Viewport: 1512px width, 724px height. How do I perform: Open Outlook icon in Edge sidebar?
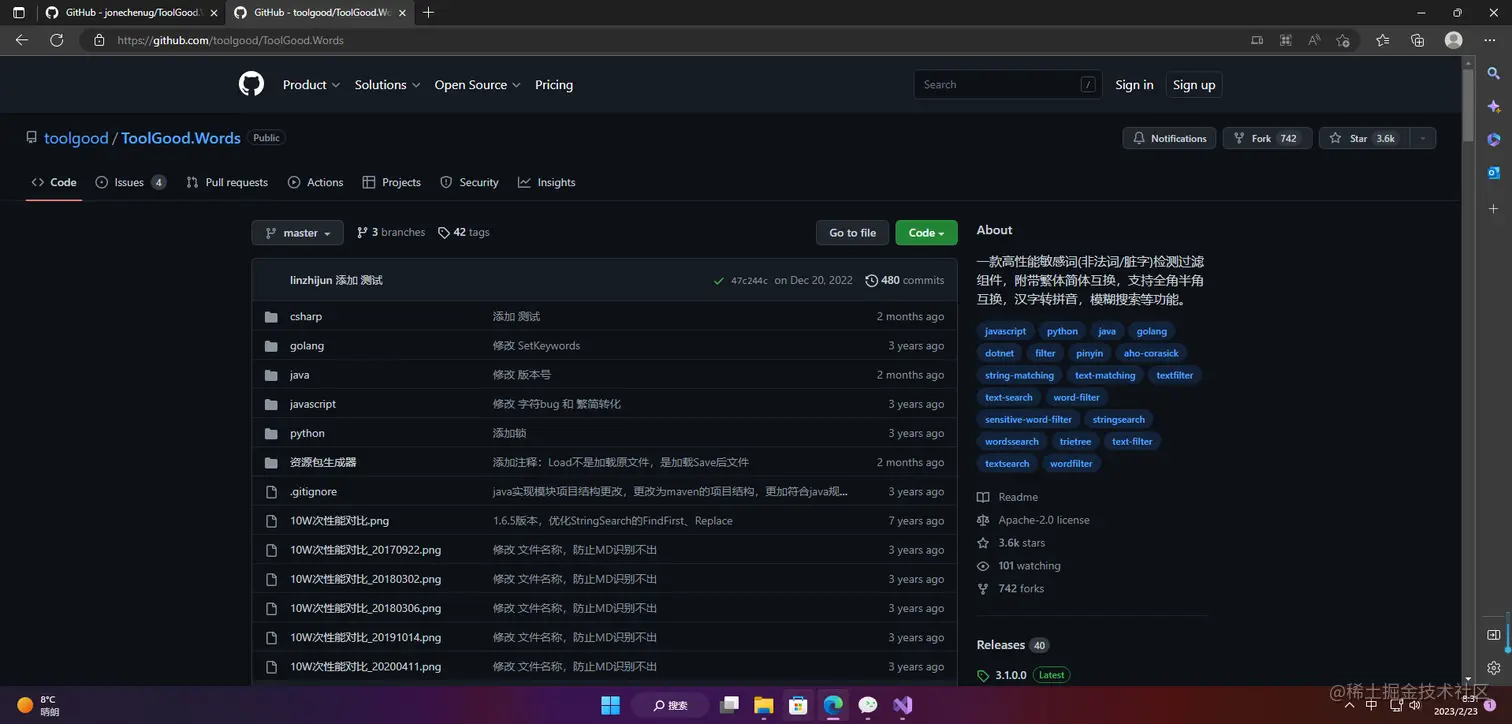(1494, 173)
